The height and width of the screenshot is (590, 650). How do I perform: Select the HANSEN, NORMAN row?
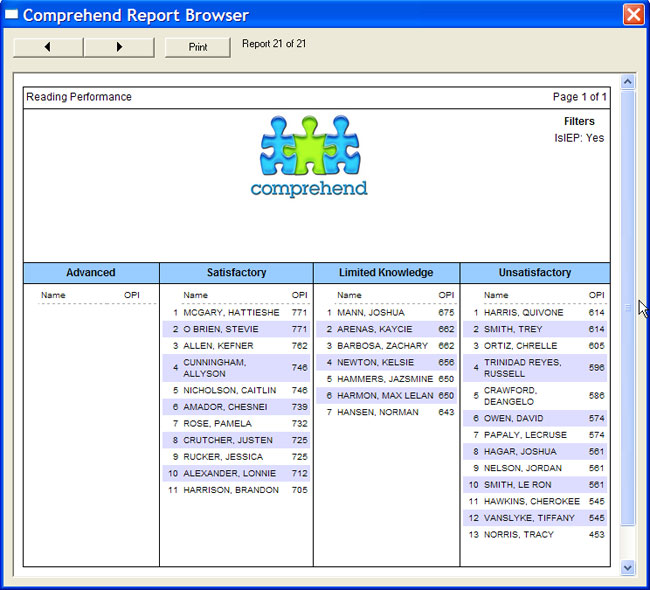tap(386, 412)
